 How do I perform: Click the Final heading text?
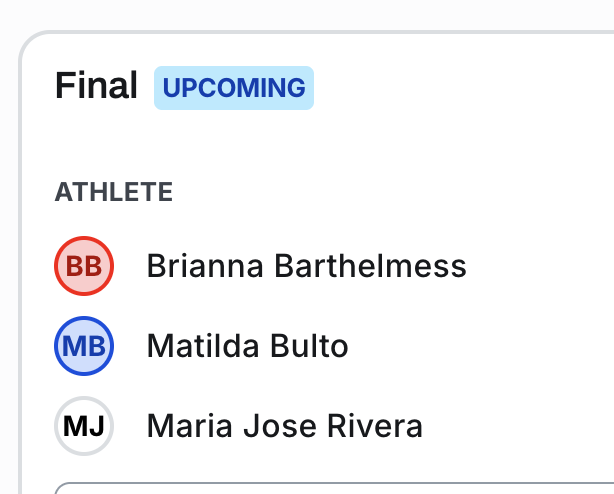click(96, 87)
